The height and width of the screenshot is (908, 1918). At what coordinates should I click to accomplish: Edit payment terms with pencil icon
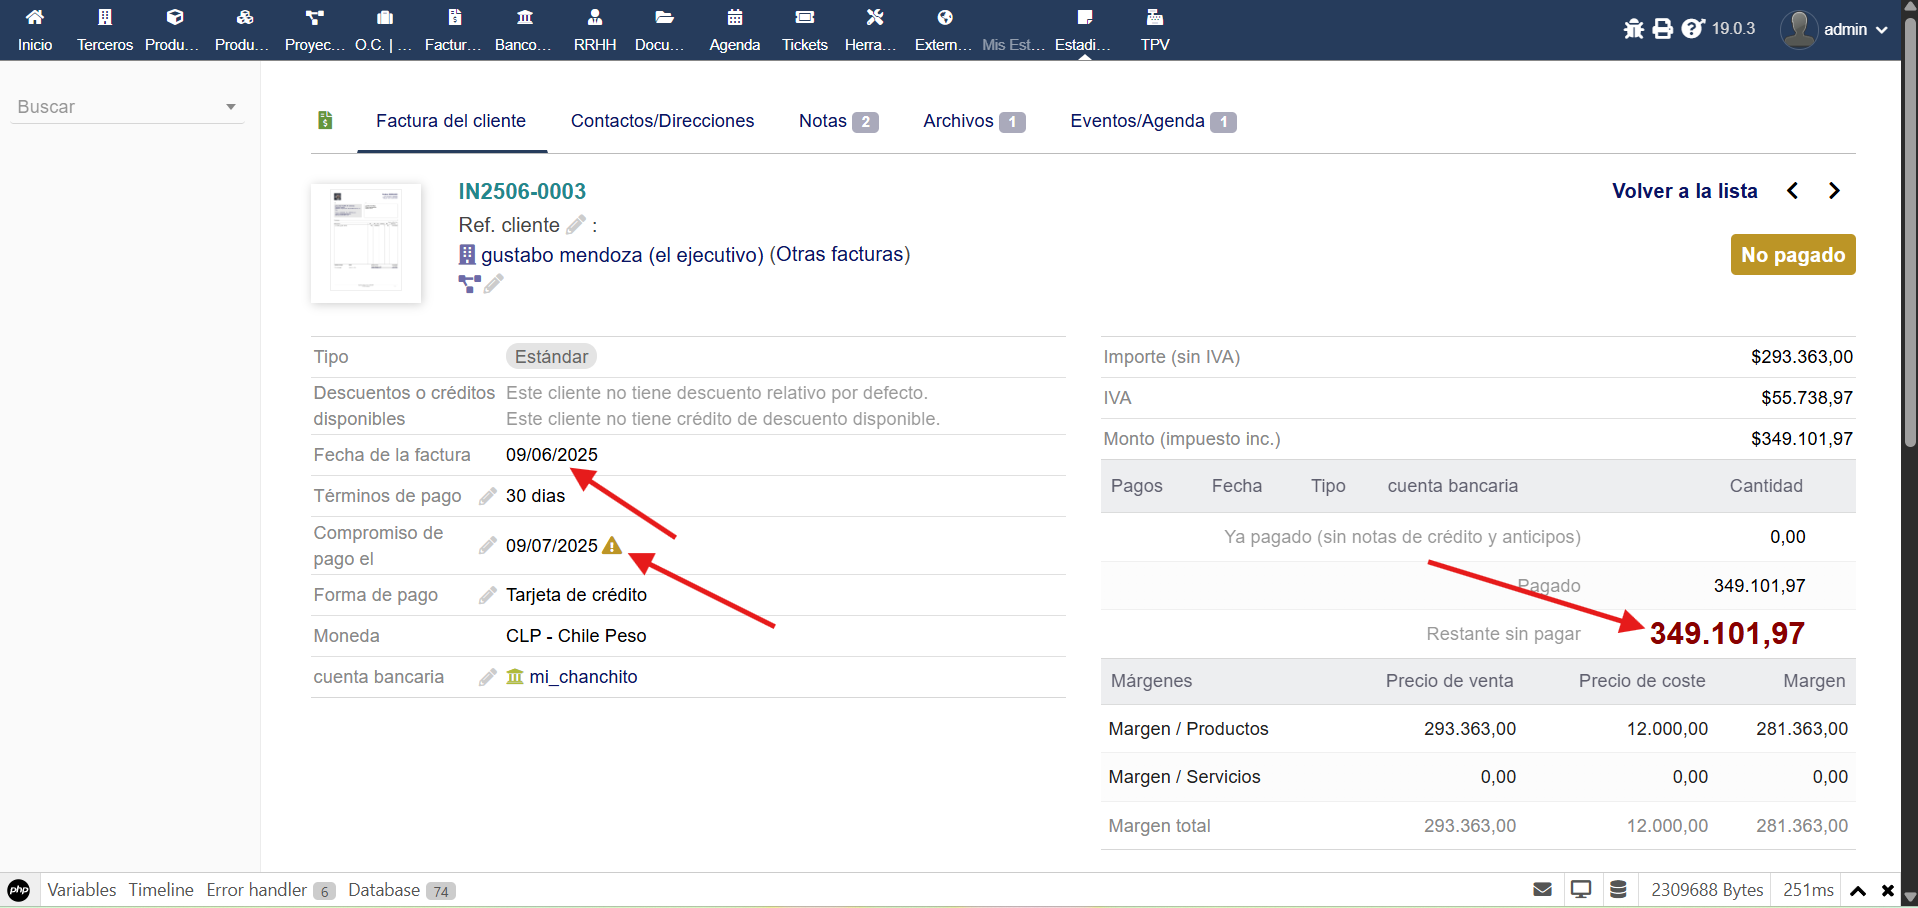(488, 496)
